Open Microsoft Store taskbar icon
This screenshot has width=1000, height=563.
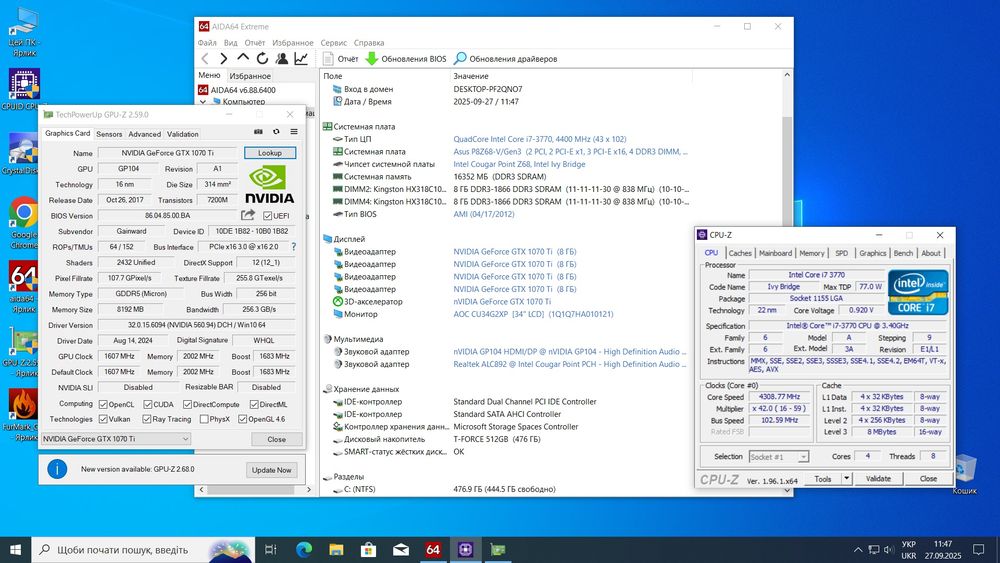click(x=369, y=550)
